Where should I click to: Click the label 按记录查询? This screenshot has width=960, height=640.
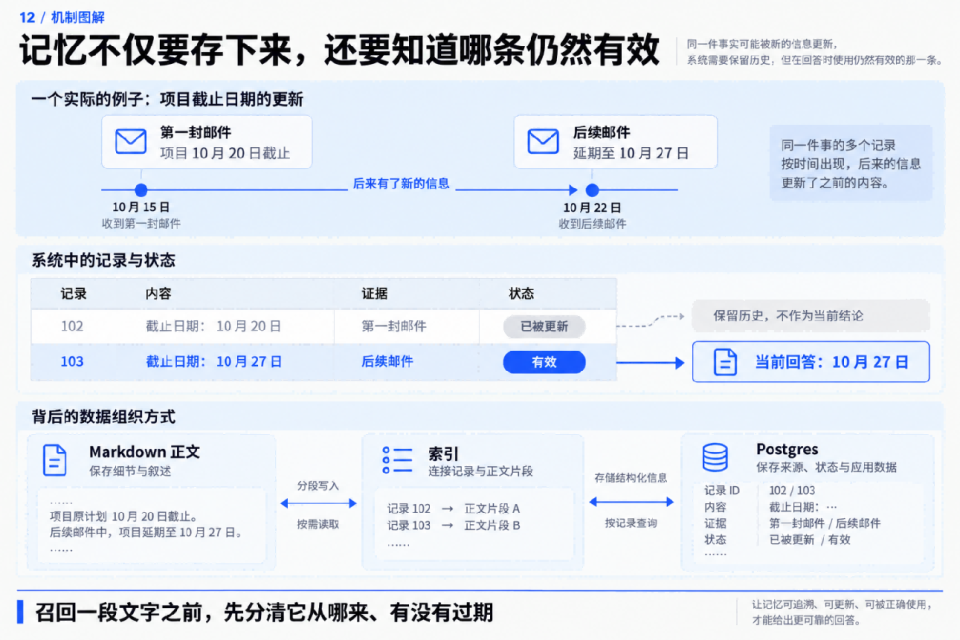click(631, 523)
